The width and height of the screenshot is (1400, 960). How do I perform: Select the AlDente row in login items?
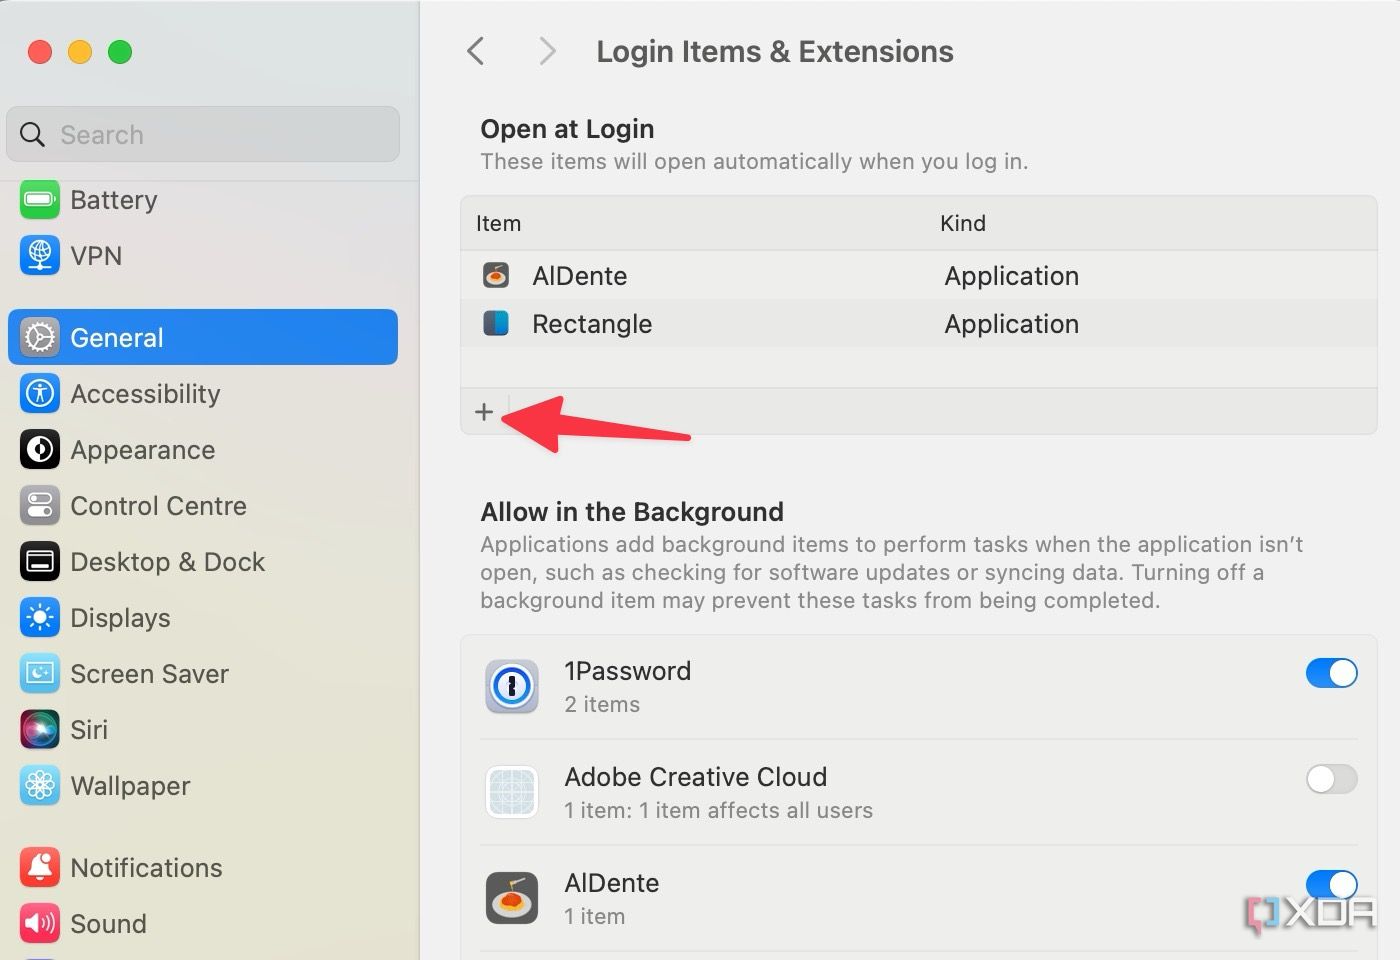point(918,275)
